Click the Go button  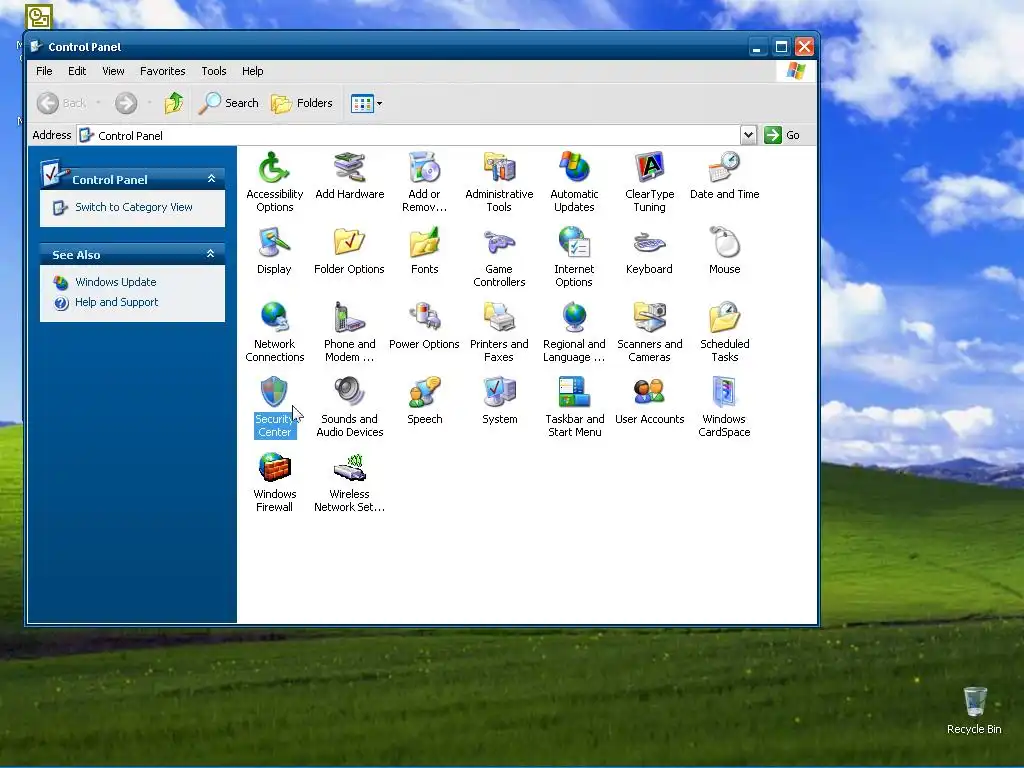click(782, 135)
